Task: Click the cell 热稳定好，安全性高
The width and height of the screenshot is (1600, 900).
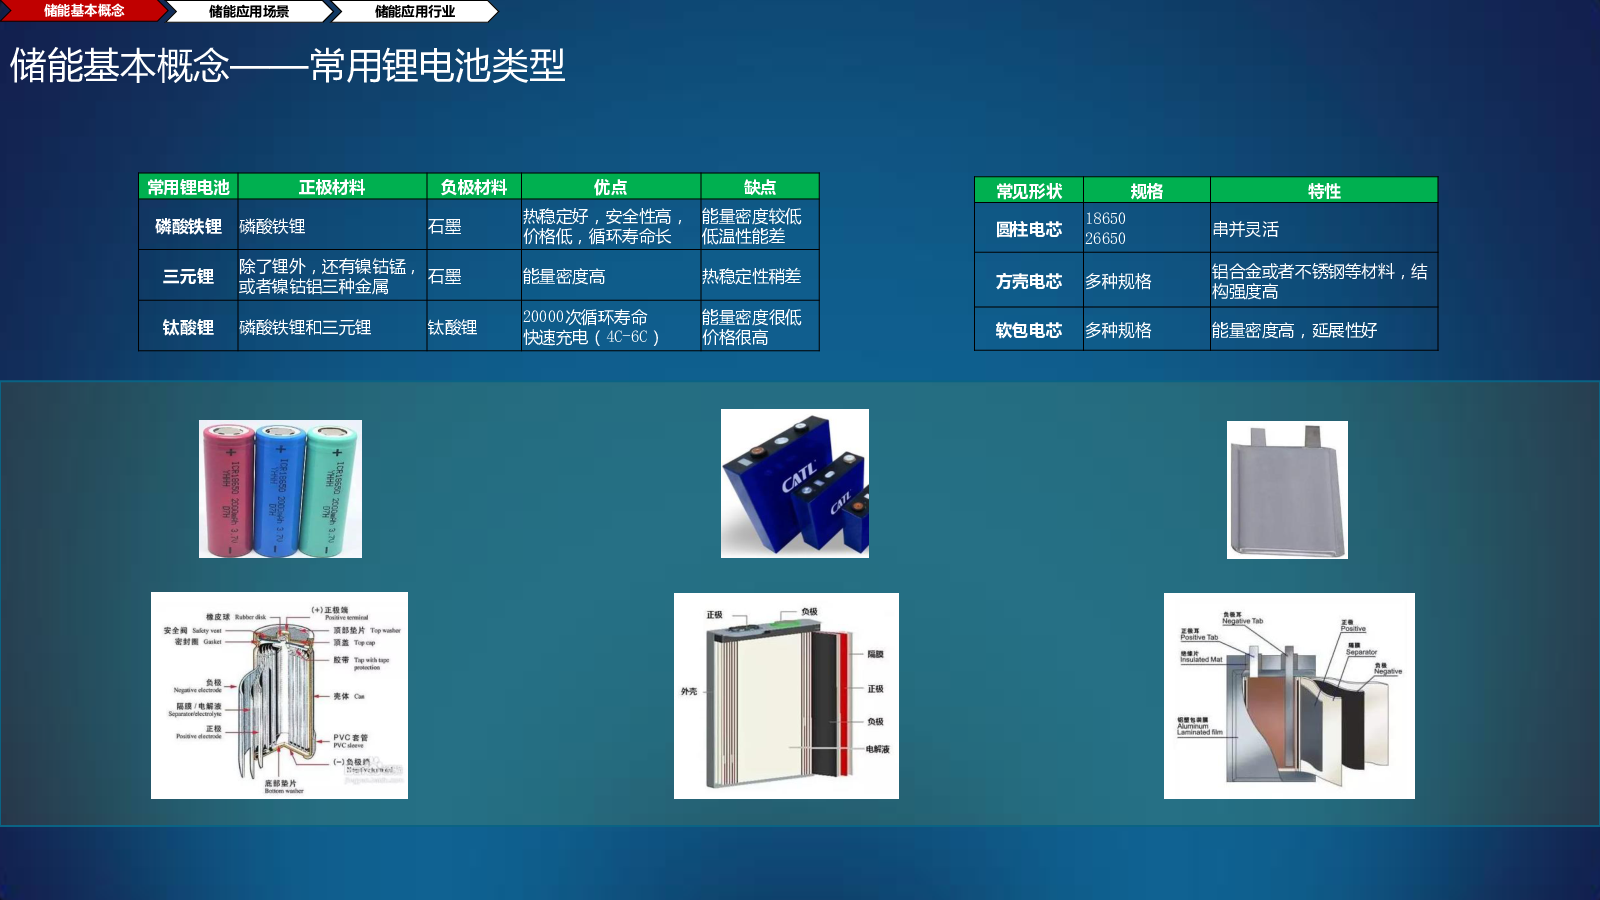Action: (x=610, y=226)
